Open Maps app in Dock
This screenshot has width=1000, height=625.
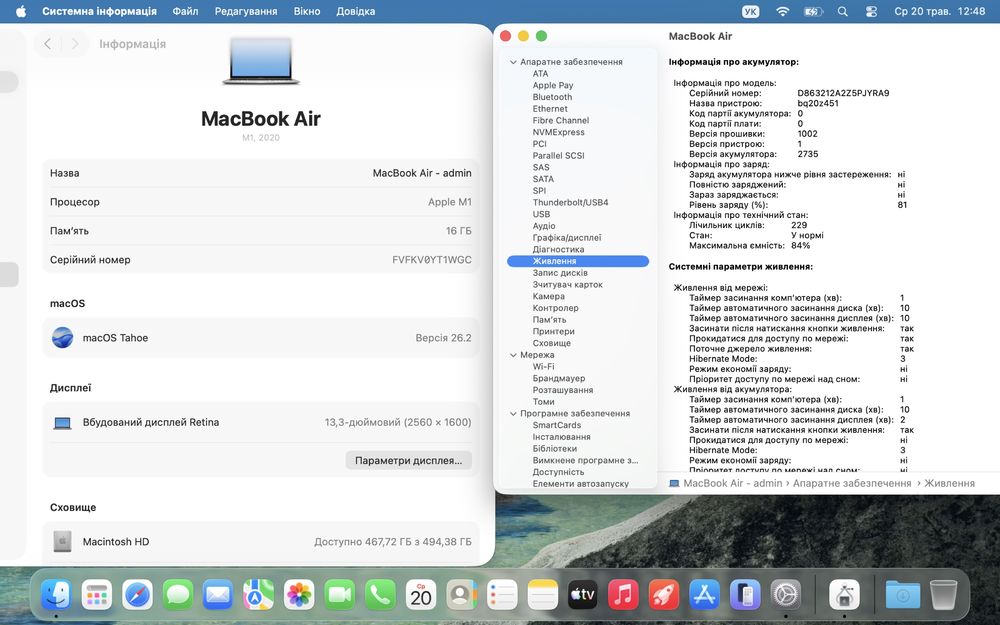[258, 595]
